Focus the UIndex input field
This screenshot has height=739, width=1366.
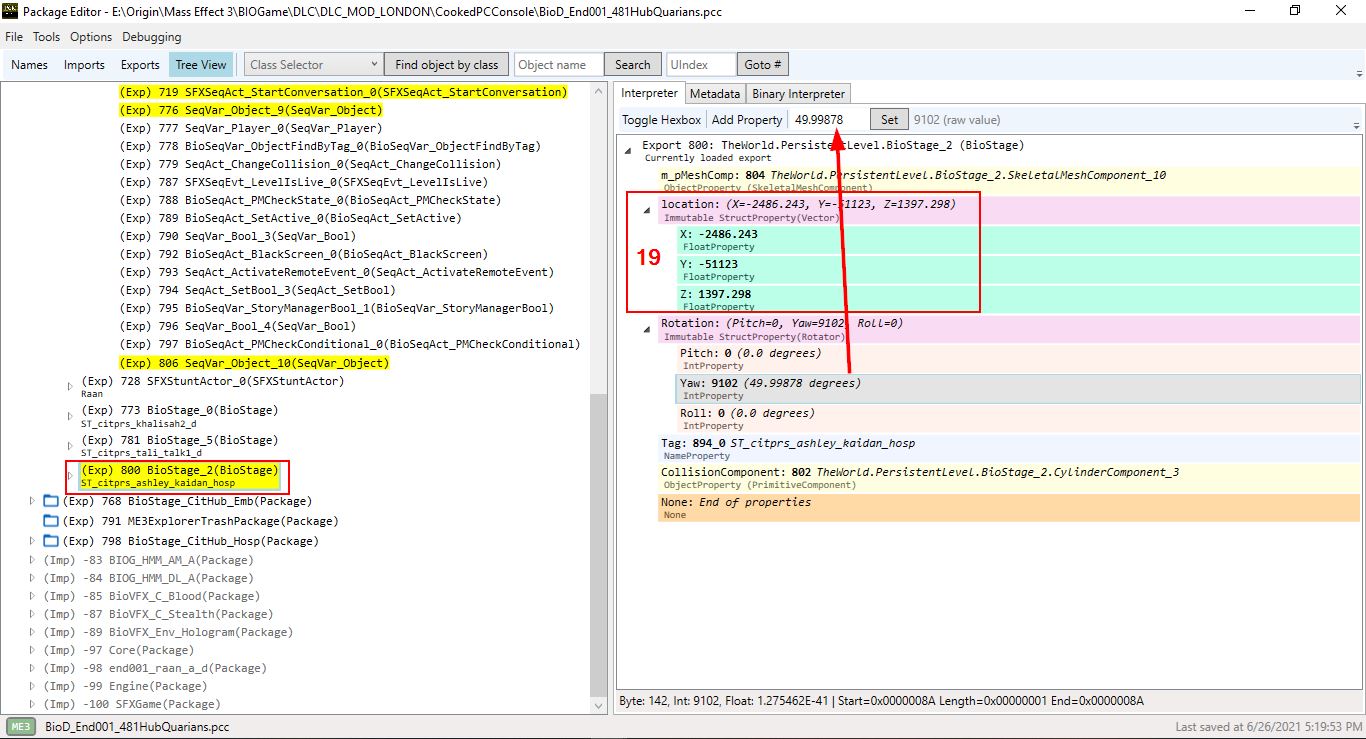click(700, 65)
